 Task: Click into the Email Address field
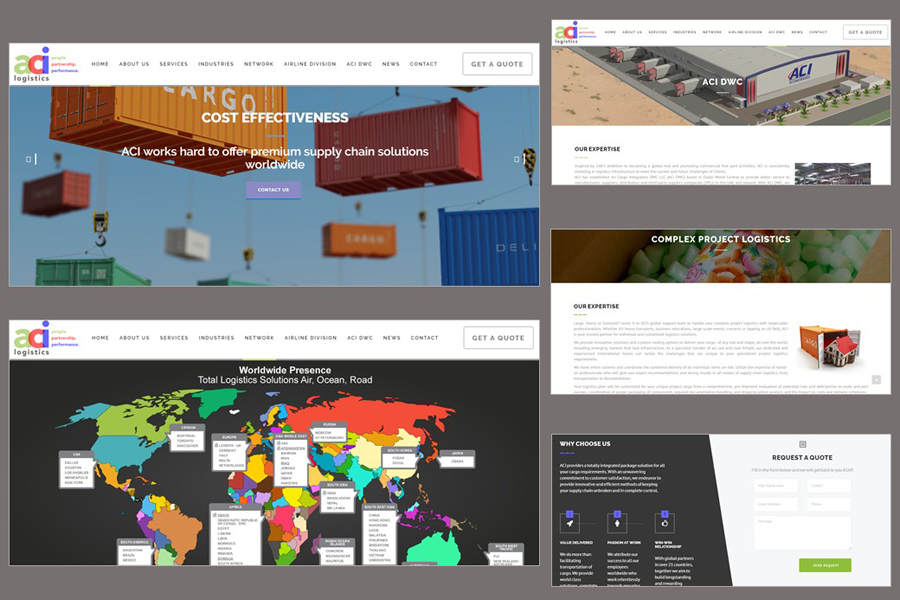(x=776, y=505)
